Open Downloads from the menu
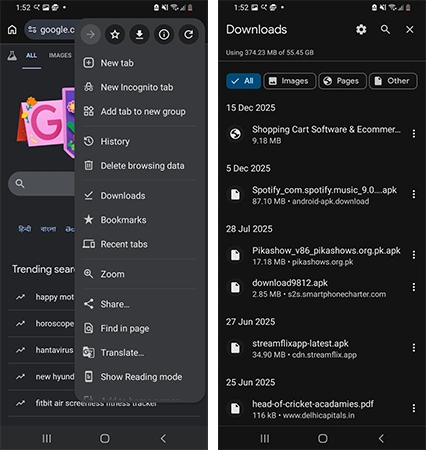The image size is (426, 450). click(x=140, y=196)
